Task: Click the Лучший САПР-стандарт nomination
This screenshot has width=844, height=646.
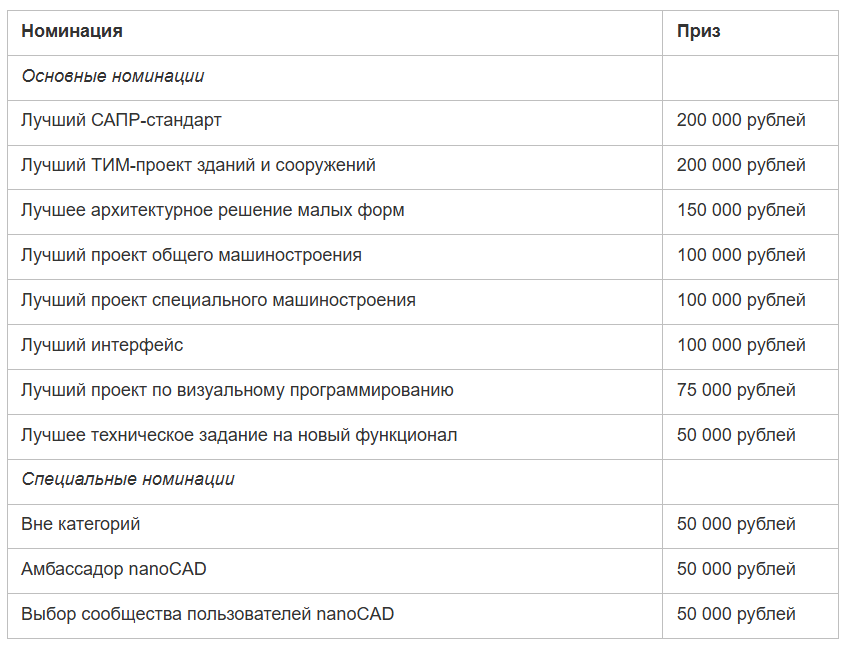Action: click(121, 120)
